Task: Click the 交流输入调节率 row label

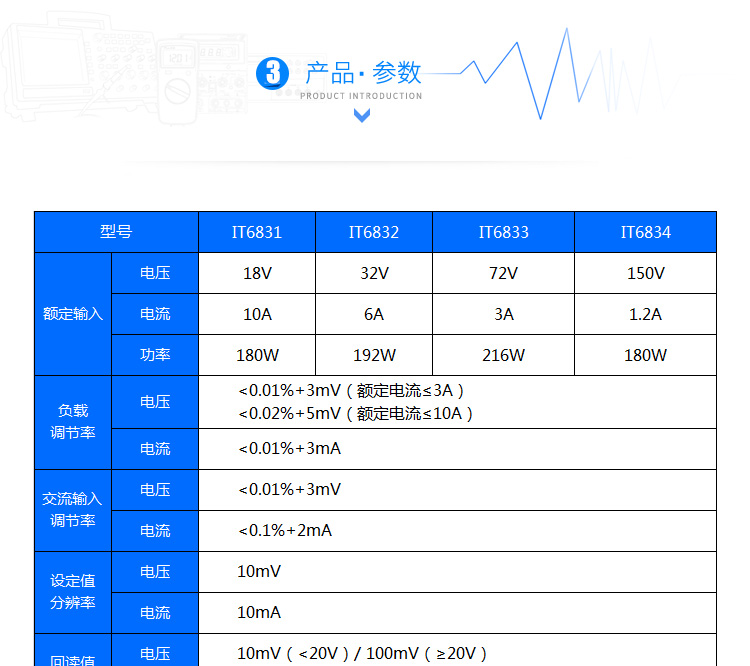Action: click(73, 510)
